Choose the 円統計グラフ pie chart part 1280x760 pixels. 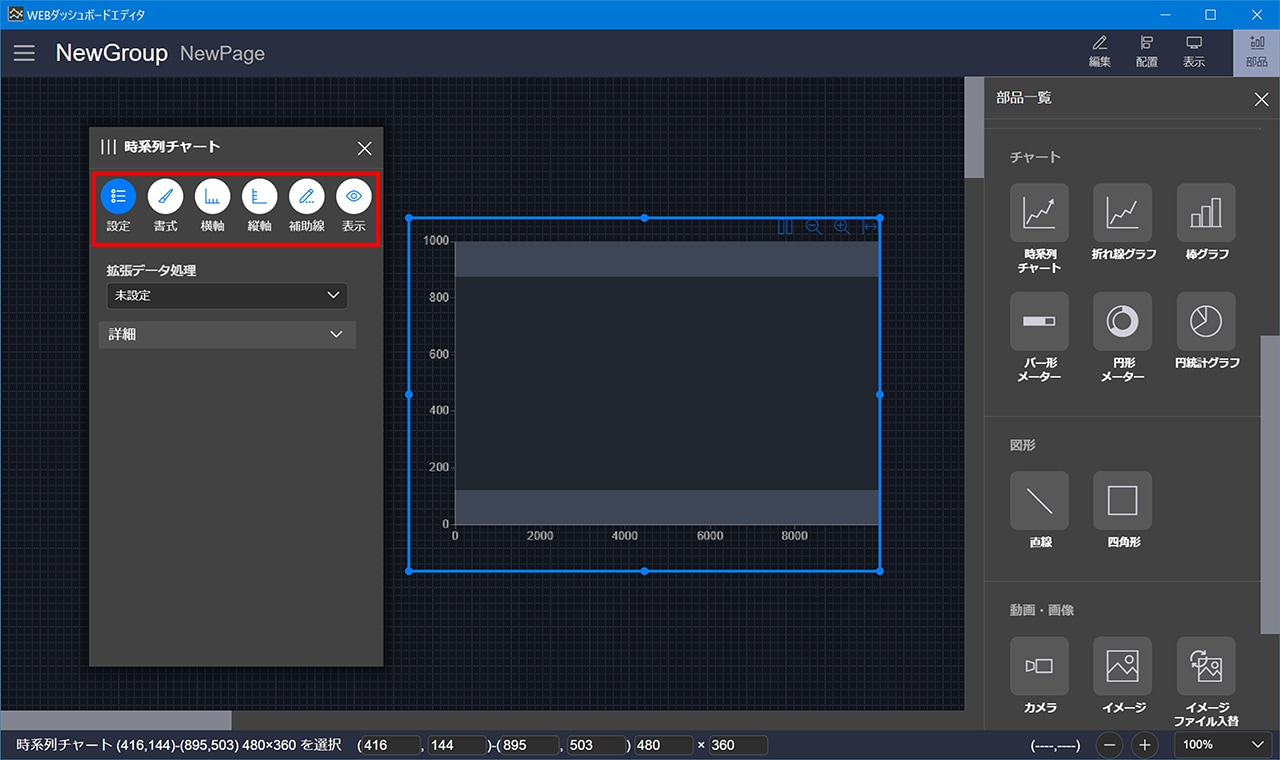point(1205,321)
